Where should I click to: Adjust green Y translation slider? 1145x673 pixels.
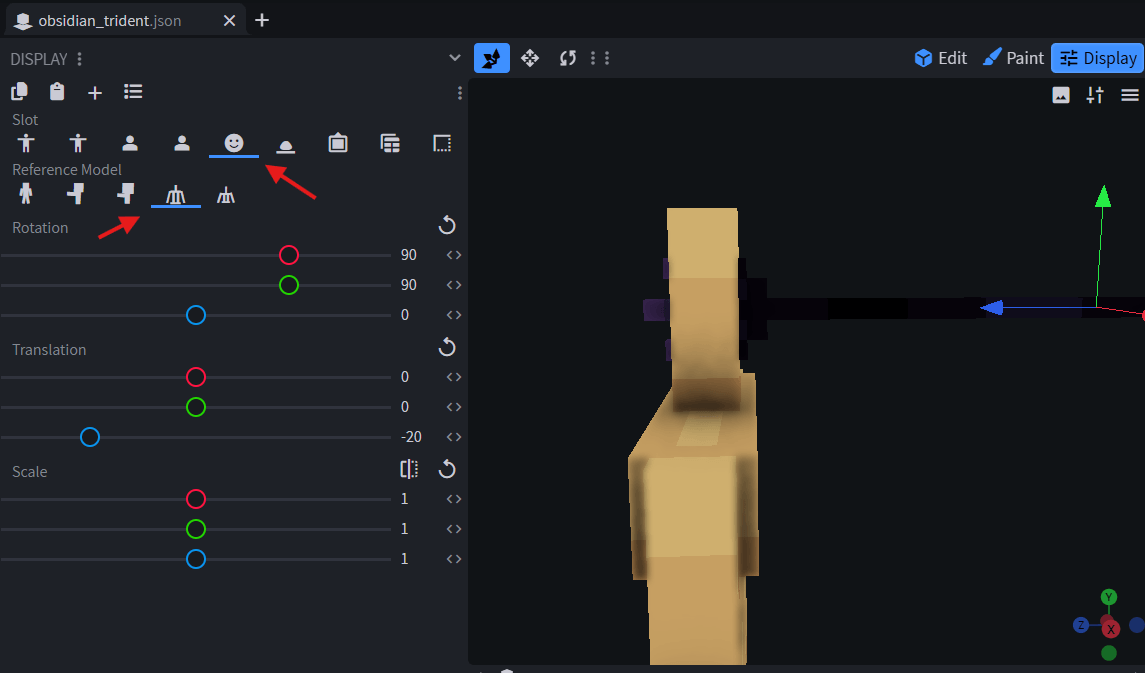196,407
